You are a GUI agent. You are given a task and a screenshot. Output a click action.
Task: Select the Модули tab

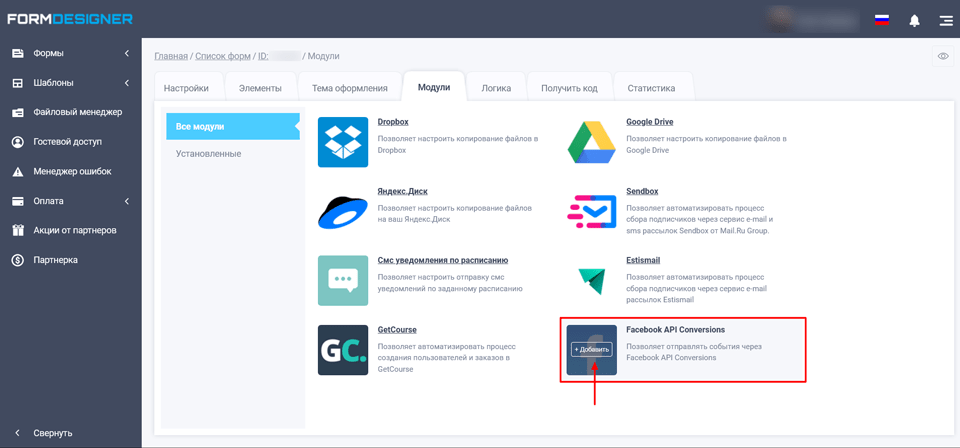point(433,87)
